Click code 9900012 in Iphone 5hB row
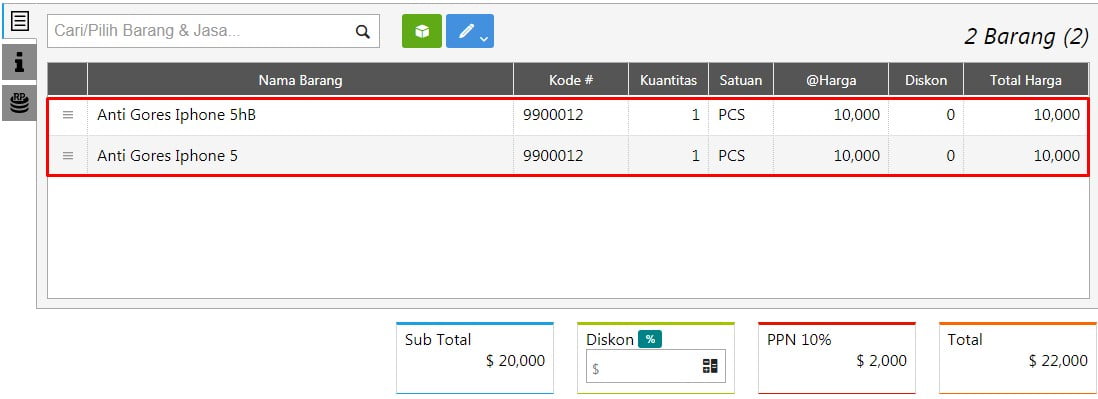Screen dimensions: 1098x399 (x=553, y=115)
